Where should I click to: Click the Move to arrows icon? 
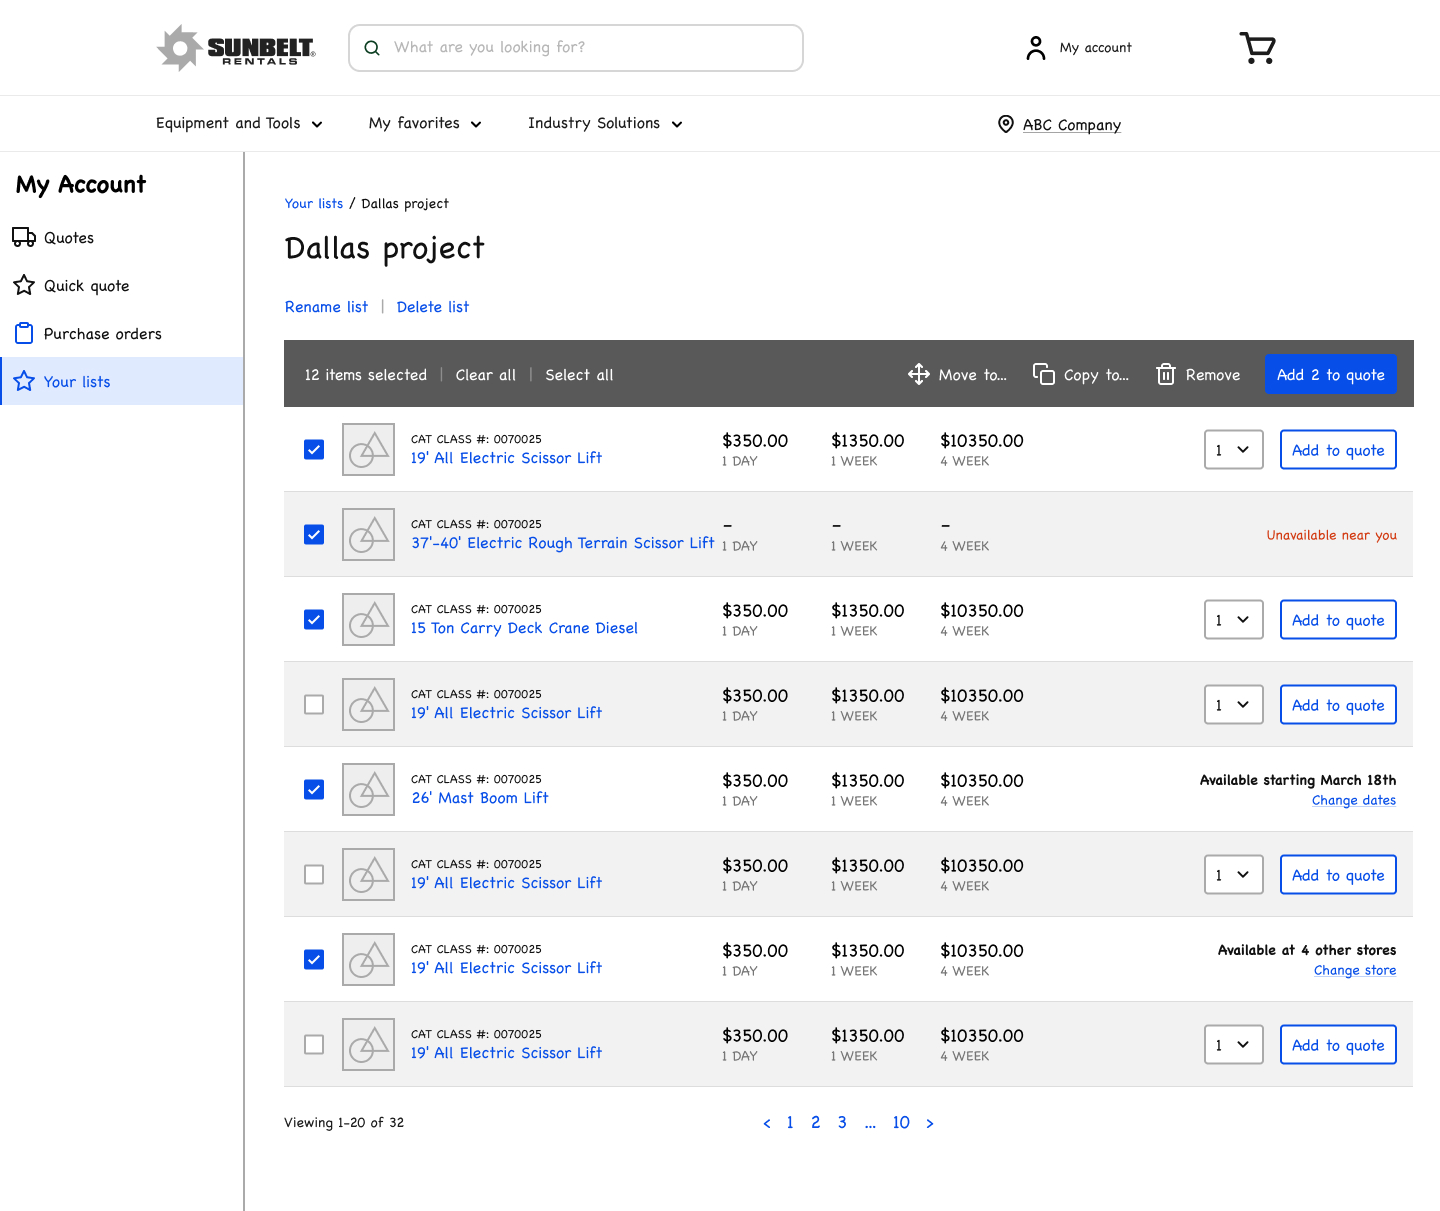point(918,374)
